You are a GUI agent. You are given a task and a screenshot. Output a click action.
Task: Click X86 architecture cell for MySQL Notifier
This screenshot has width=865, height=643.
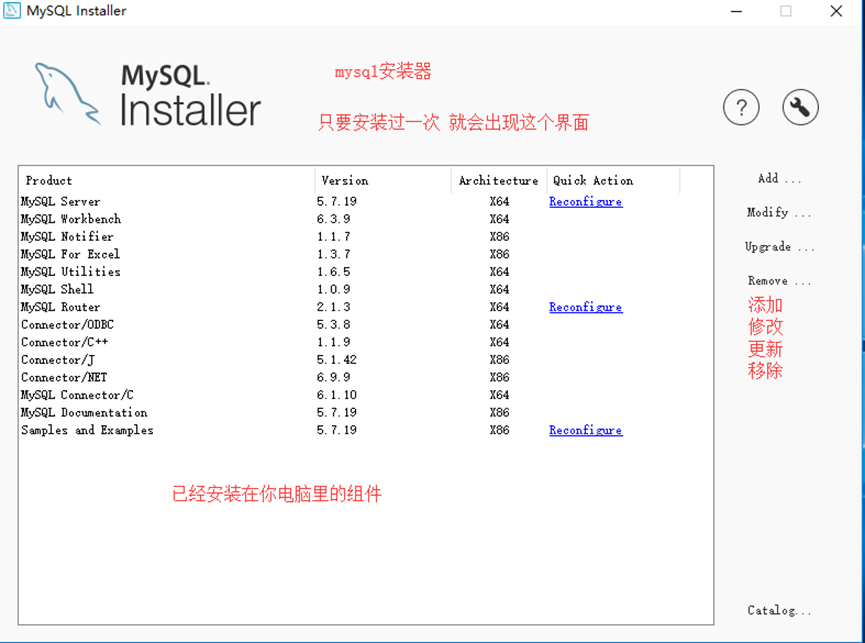click(x=499, y=237)
